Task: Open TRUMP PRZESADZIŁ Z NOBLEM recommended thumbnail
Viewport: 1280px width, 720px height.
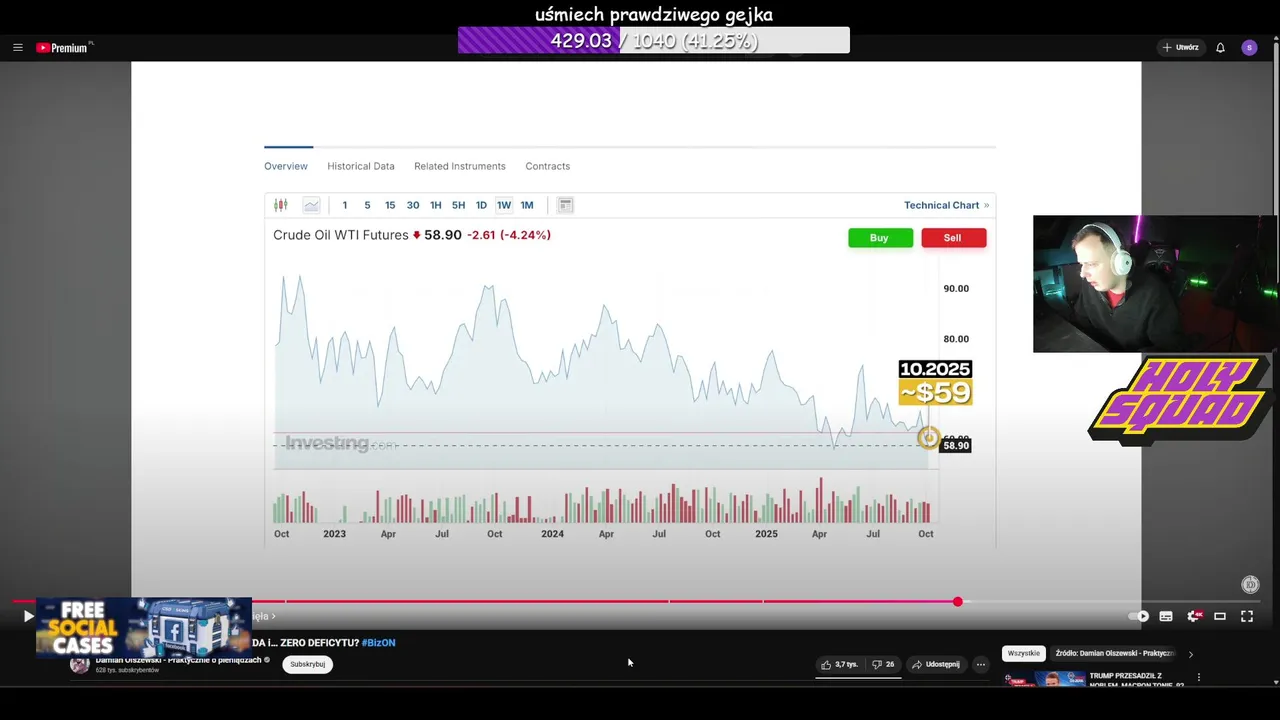Action: click(x=1045, y=679)
